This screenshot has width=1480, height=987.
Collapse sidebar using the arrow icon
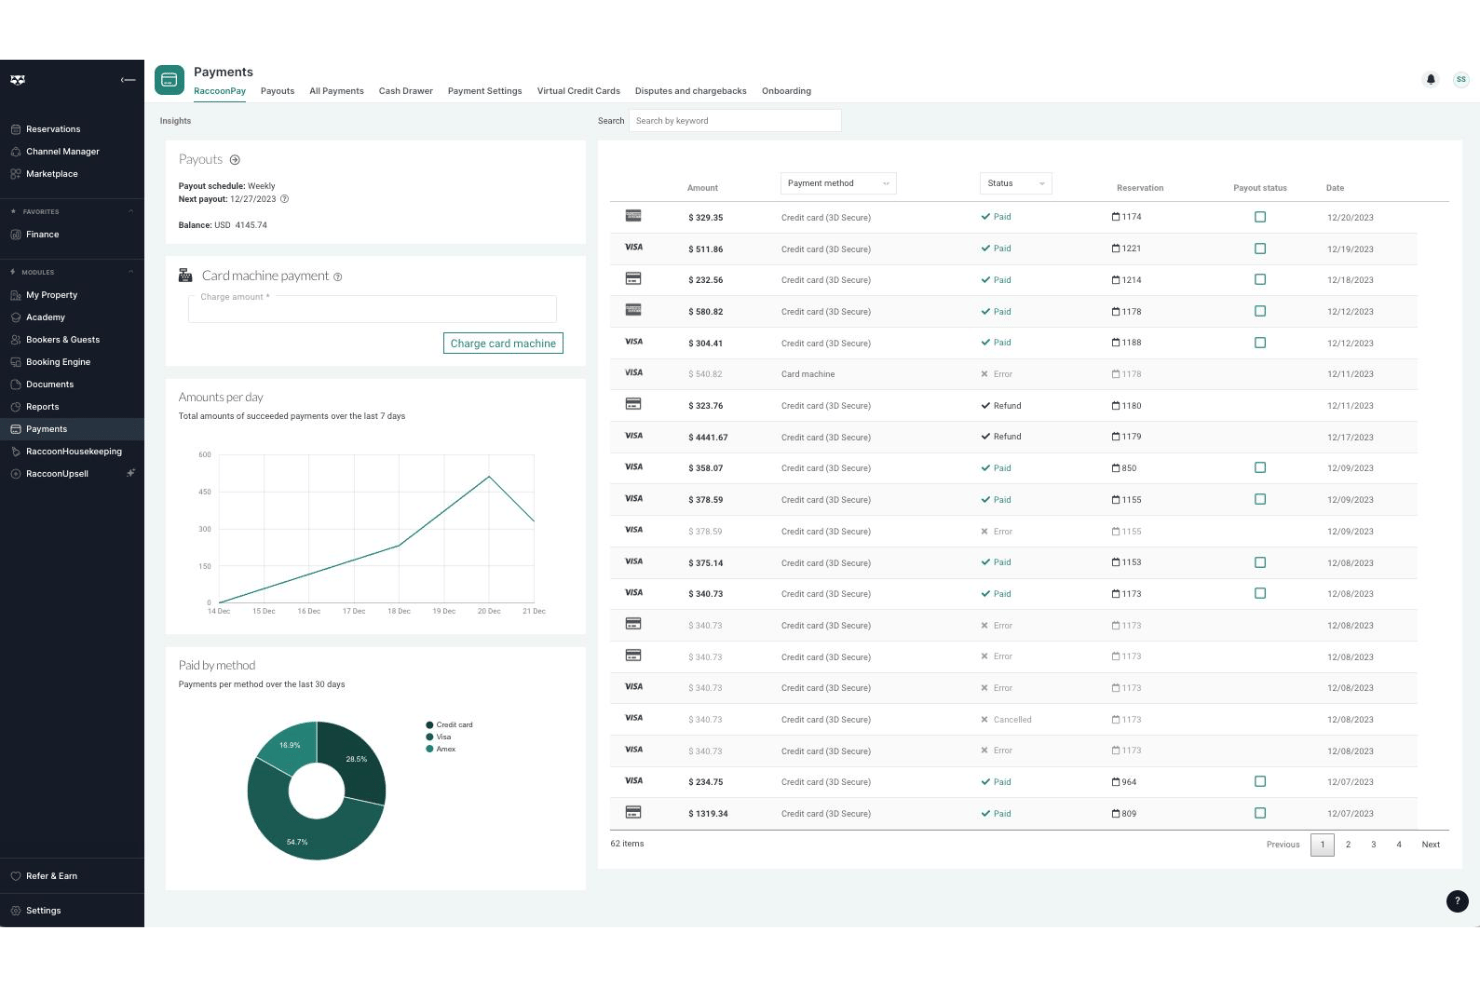point(128,80)
